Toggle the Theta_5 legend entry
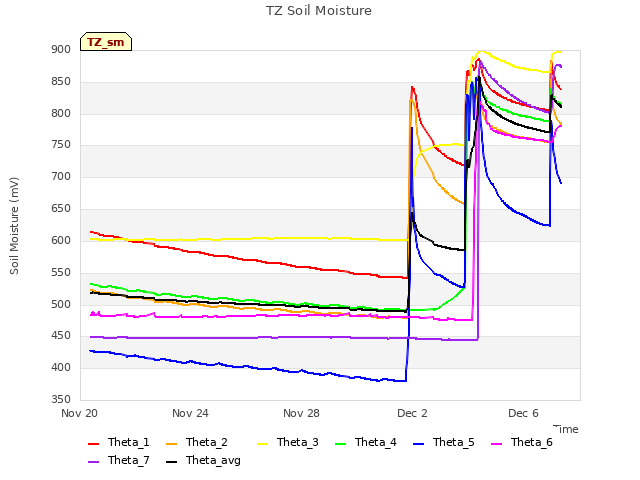 click(444, 442)
